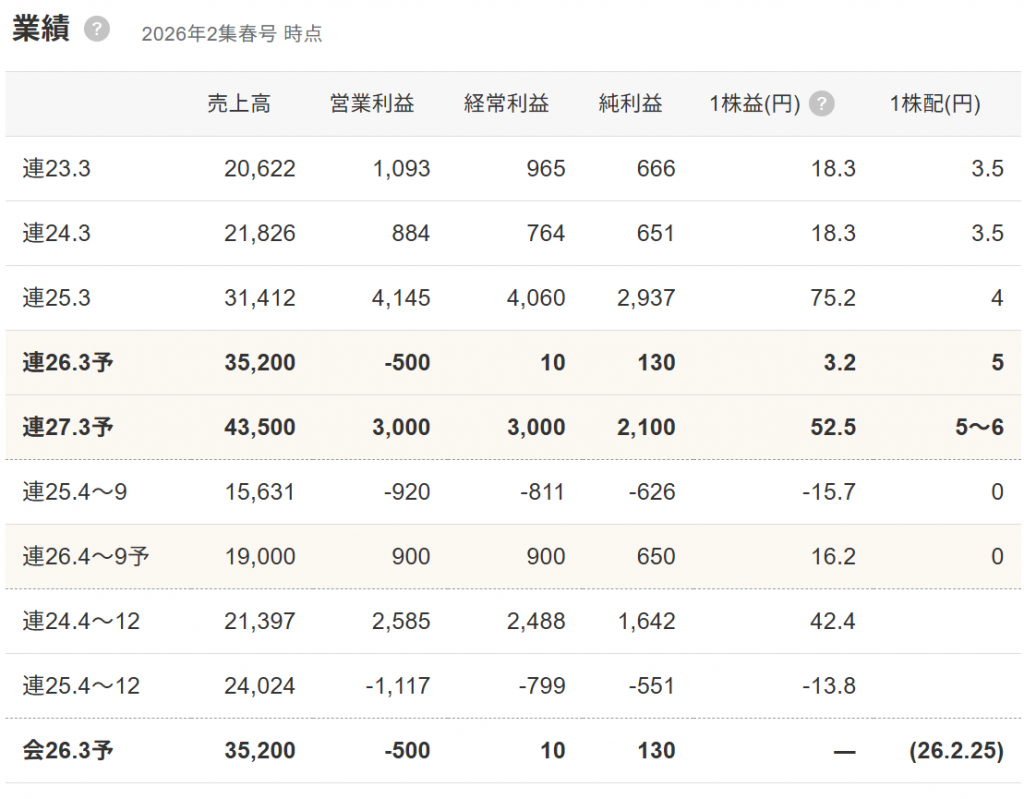Select the 会26.3予 company forecast row label
This screenshot has height=799, width=1024.
click(68, 751)
